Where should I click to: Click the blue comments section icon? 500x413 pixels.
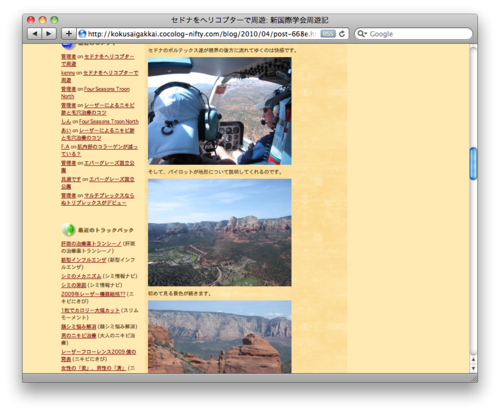click(x=68, y=46)
